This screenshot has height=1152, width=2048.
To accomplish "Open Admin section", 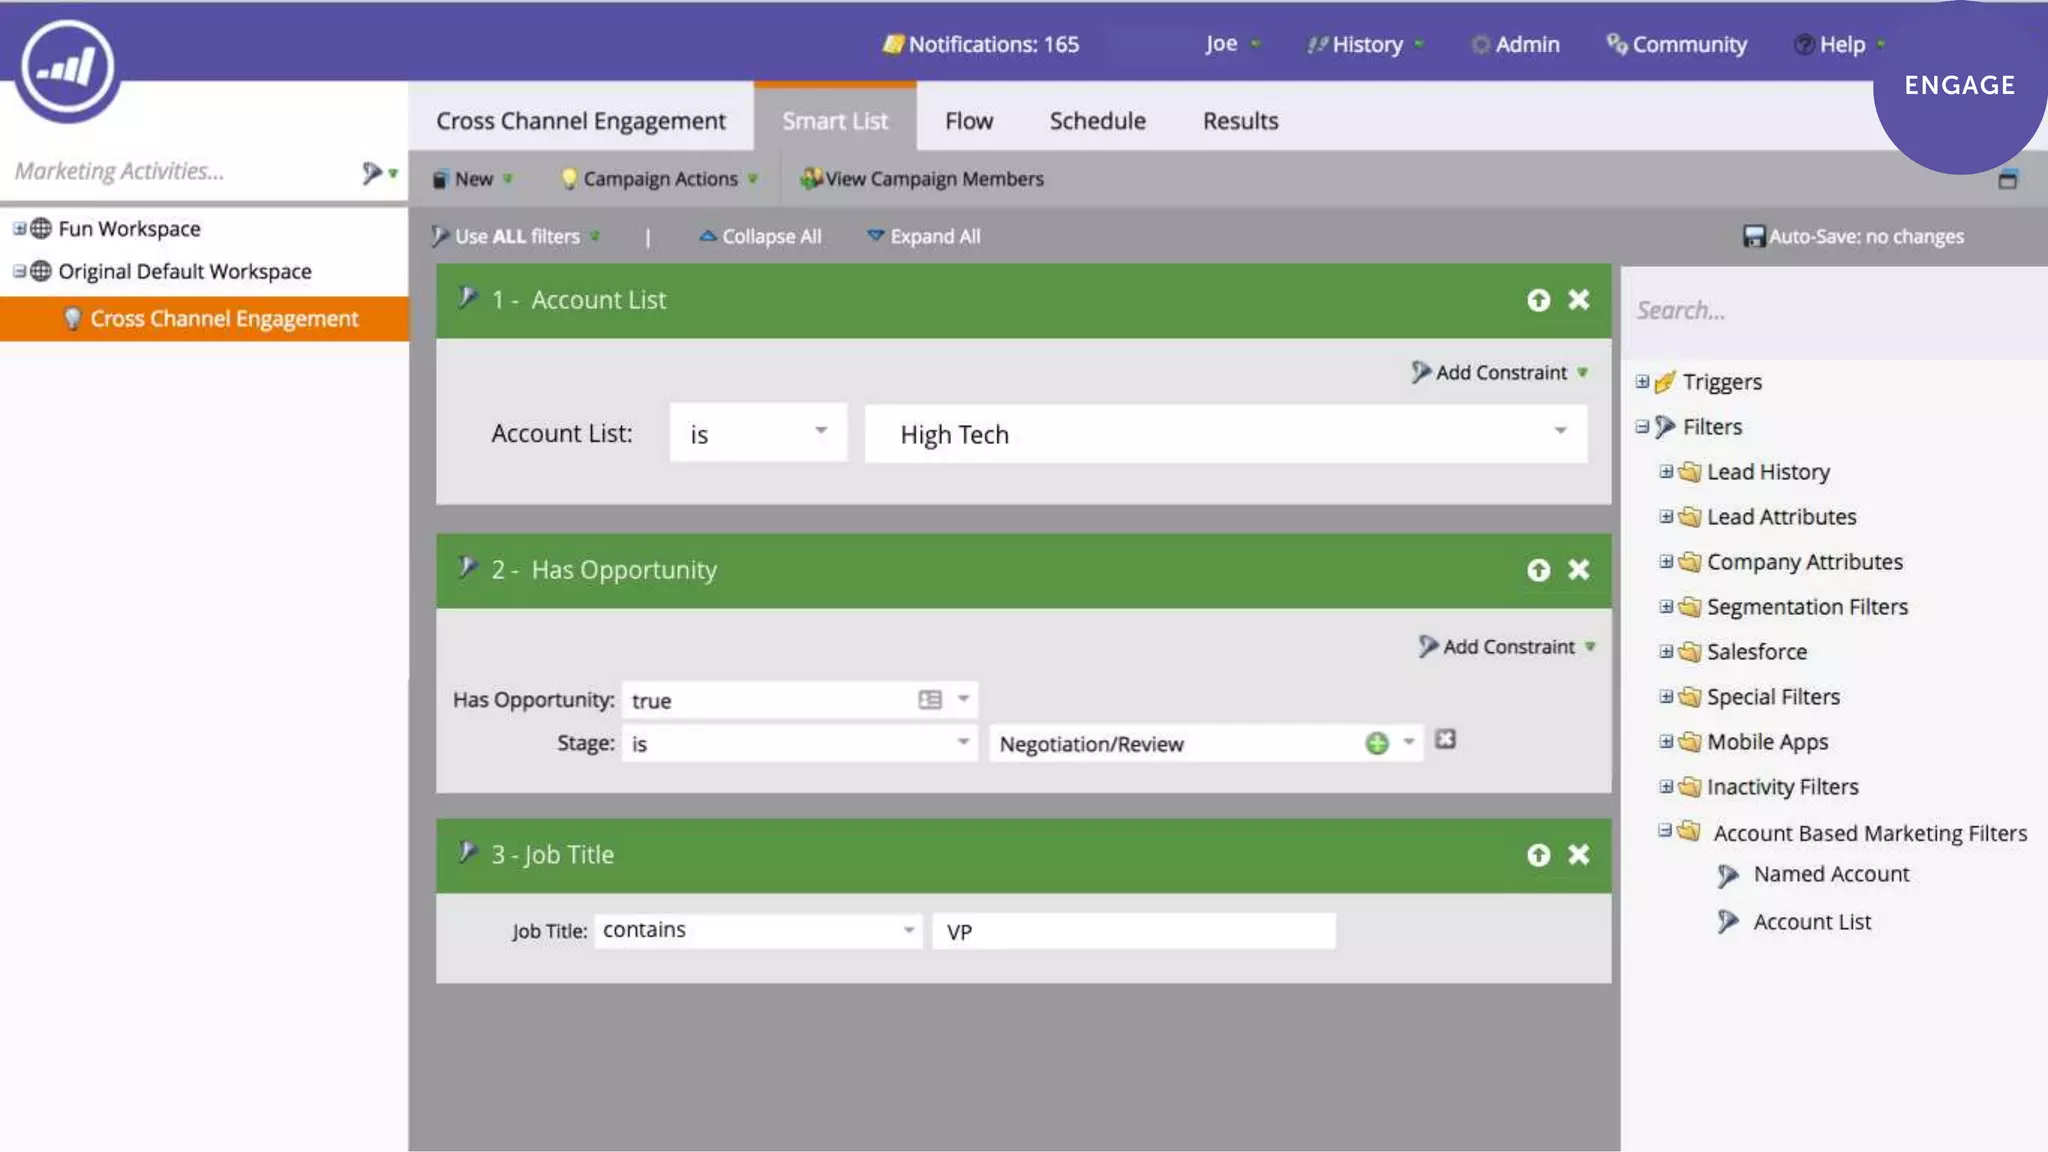I will 1516,45.
